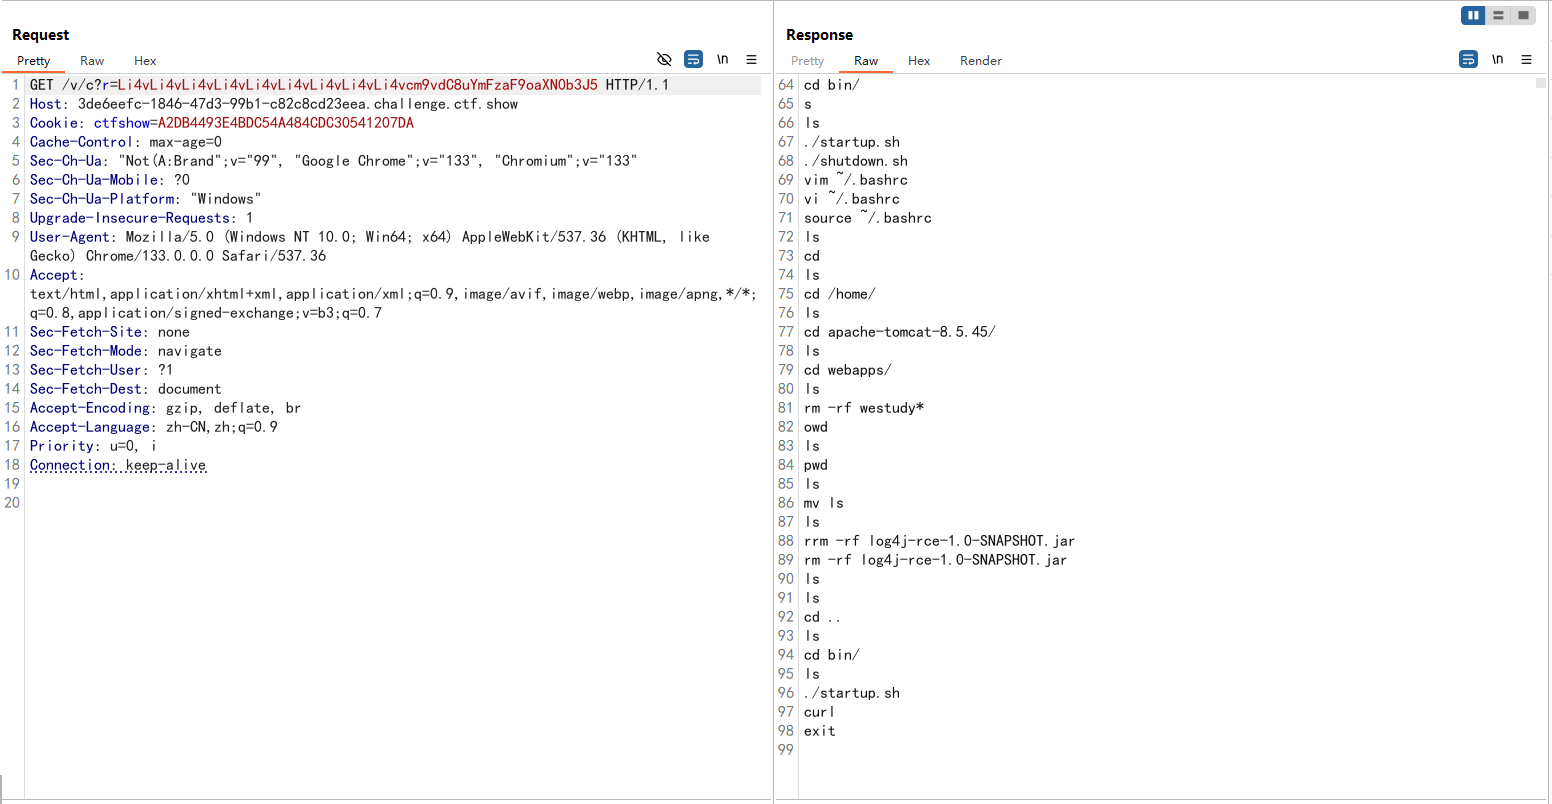The height and width of the screenshot is (804, 1552).
Task: Switch to the Request Raw tab
Action: (x=92, y=61)
